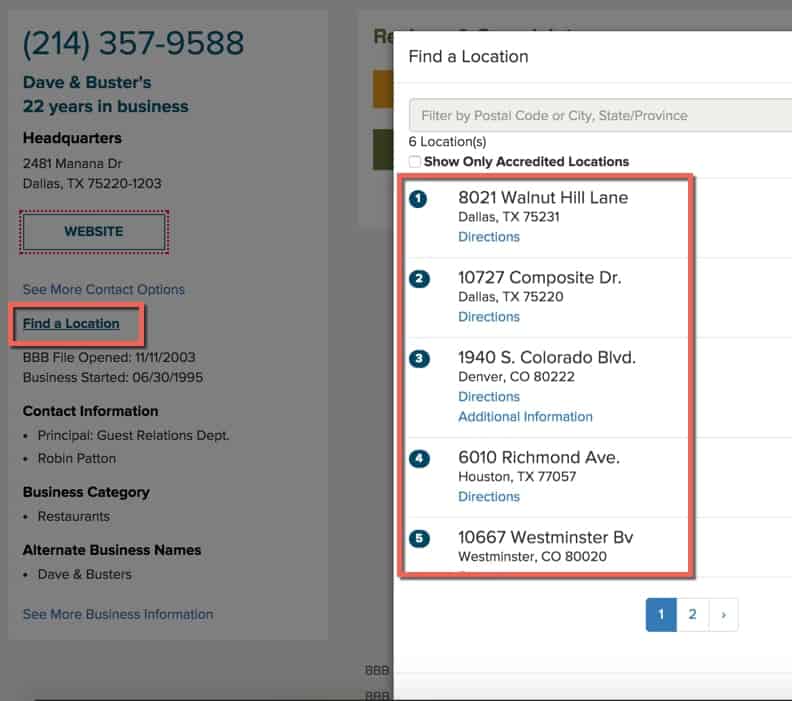Select 8021 Walnut Hill Lane address title
The width and height of the screenshot is (792, 701).
point(543,197)
